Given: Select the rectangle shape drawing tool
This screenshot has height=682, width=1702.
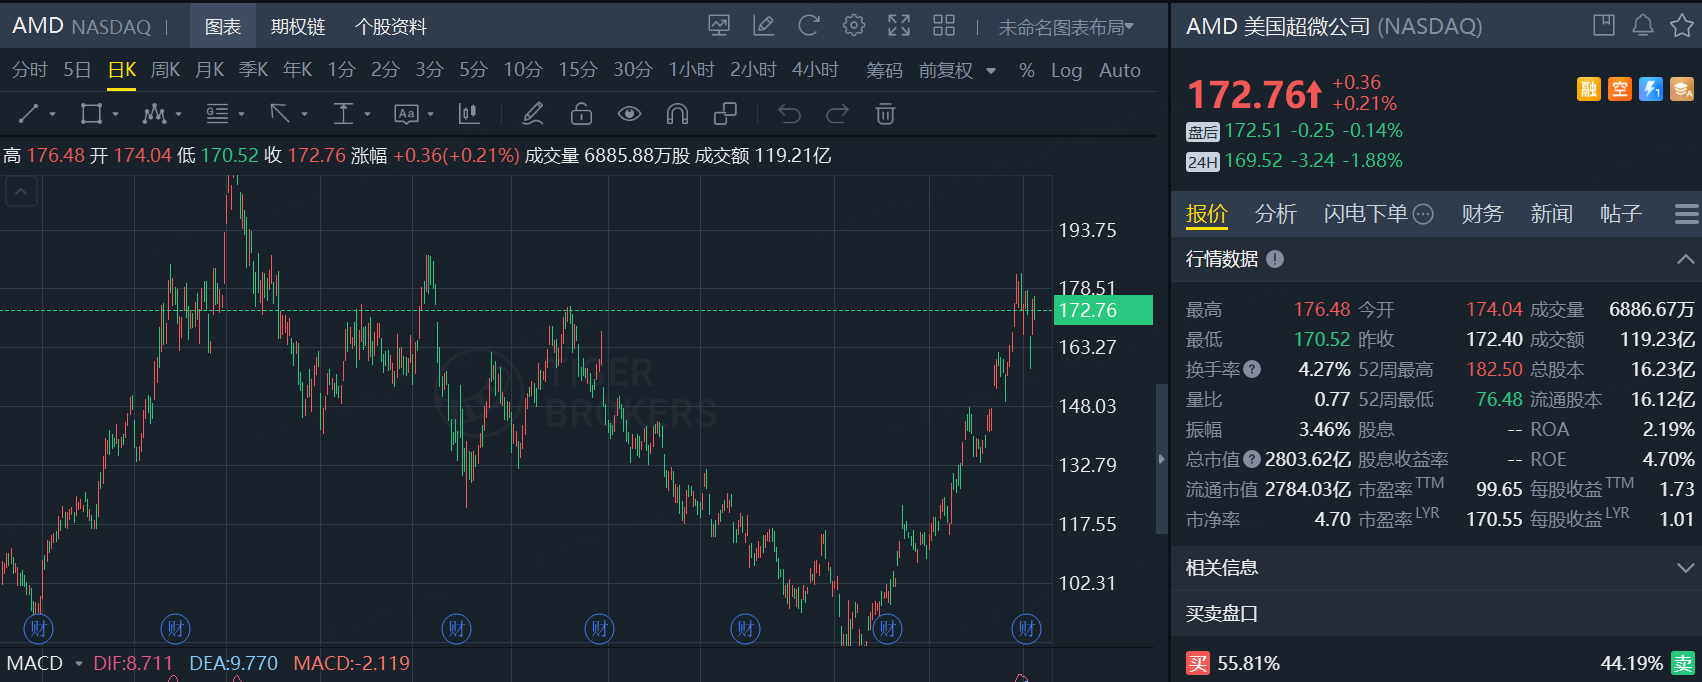Looking at the screenshot, I should [91, 114].
